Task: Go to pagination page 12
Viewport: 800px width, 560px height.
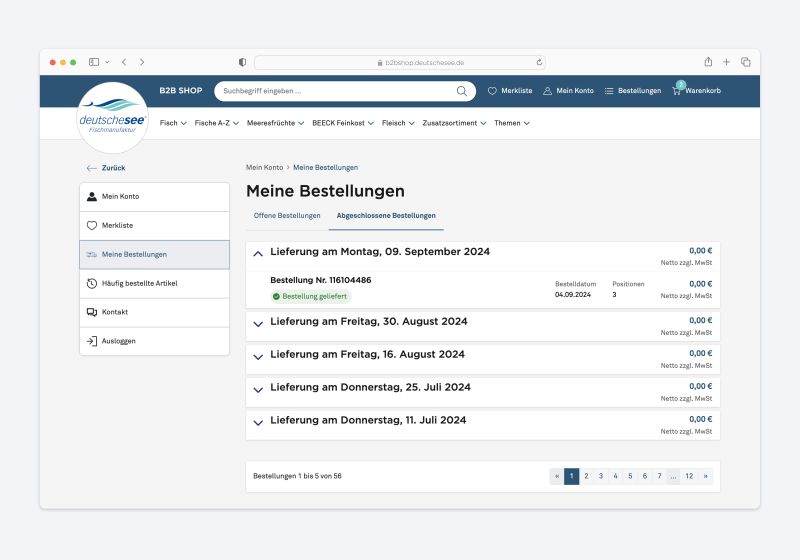Action: click(x=689, y=476)
